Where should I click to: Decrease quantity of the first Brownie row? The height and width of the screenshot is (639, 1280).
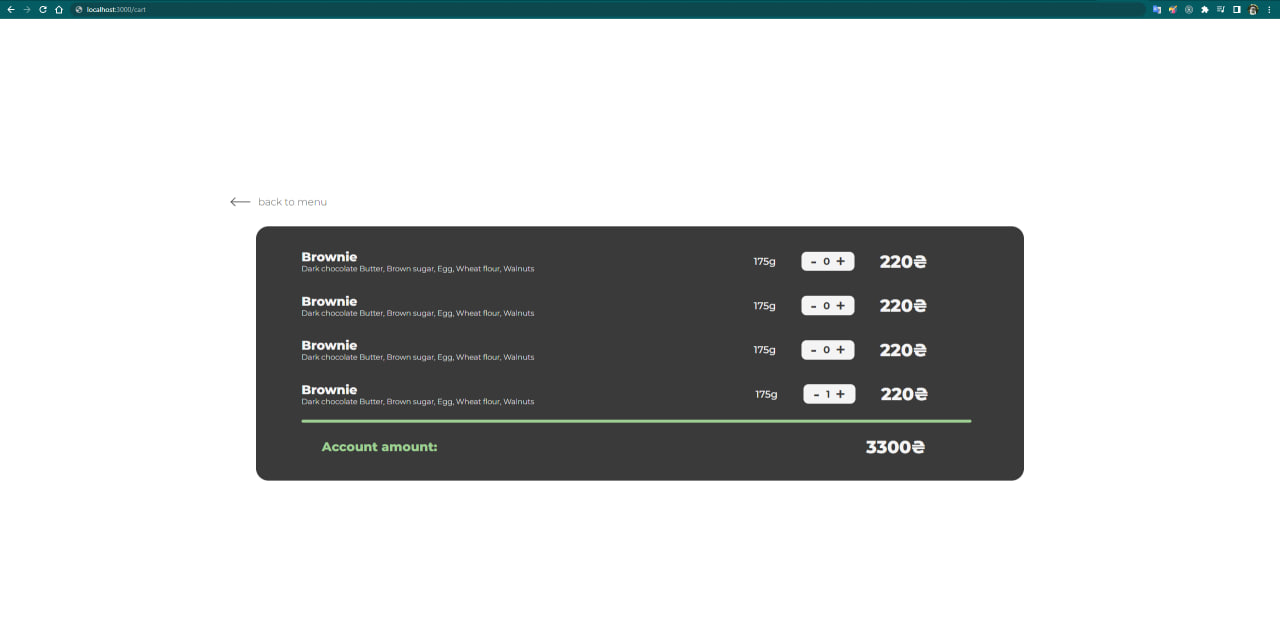pyautogui.click(x=813, y=262)
